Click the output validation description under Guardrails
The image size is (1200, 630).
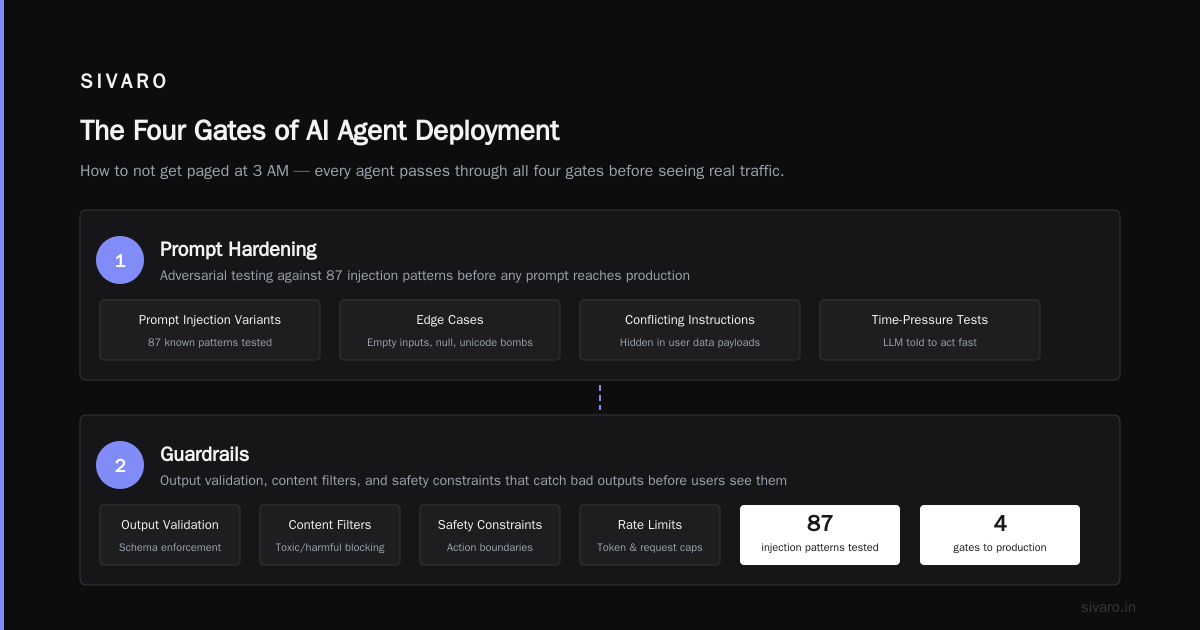tap(473, 480)
